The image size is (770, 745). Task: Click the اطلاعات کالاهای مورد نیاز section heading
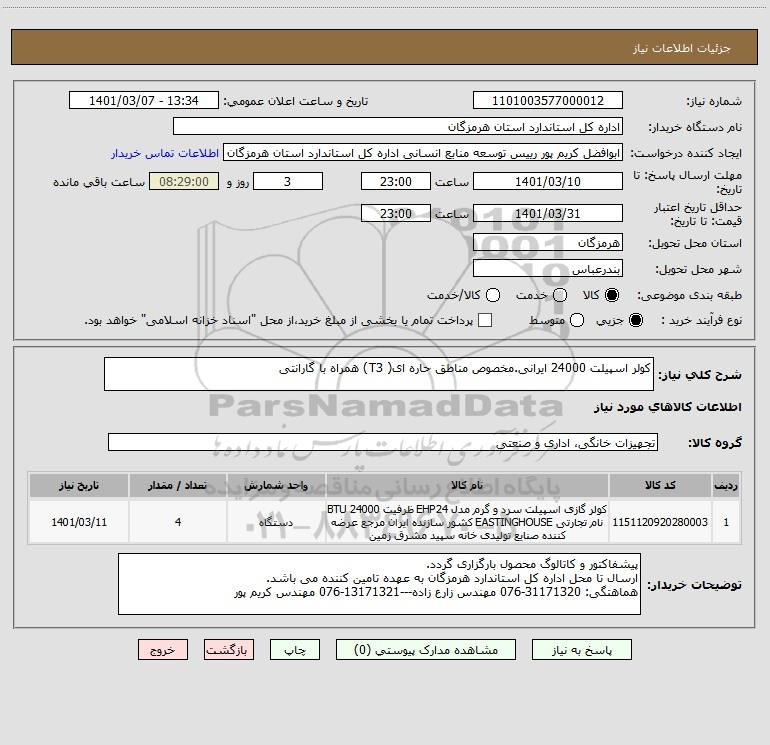click(x=668, y=407)
